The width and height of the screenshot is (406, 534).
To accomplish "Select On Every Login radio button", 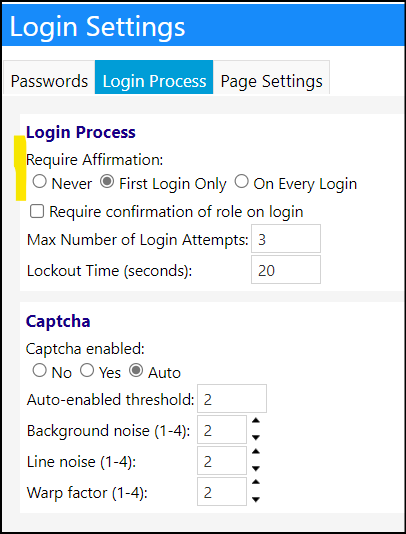I will (x=241, y=182).
